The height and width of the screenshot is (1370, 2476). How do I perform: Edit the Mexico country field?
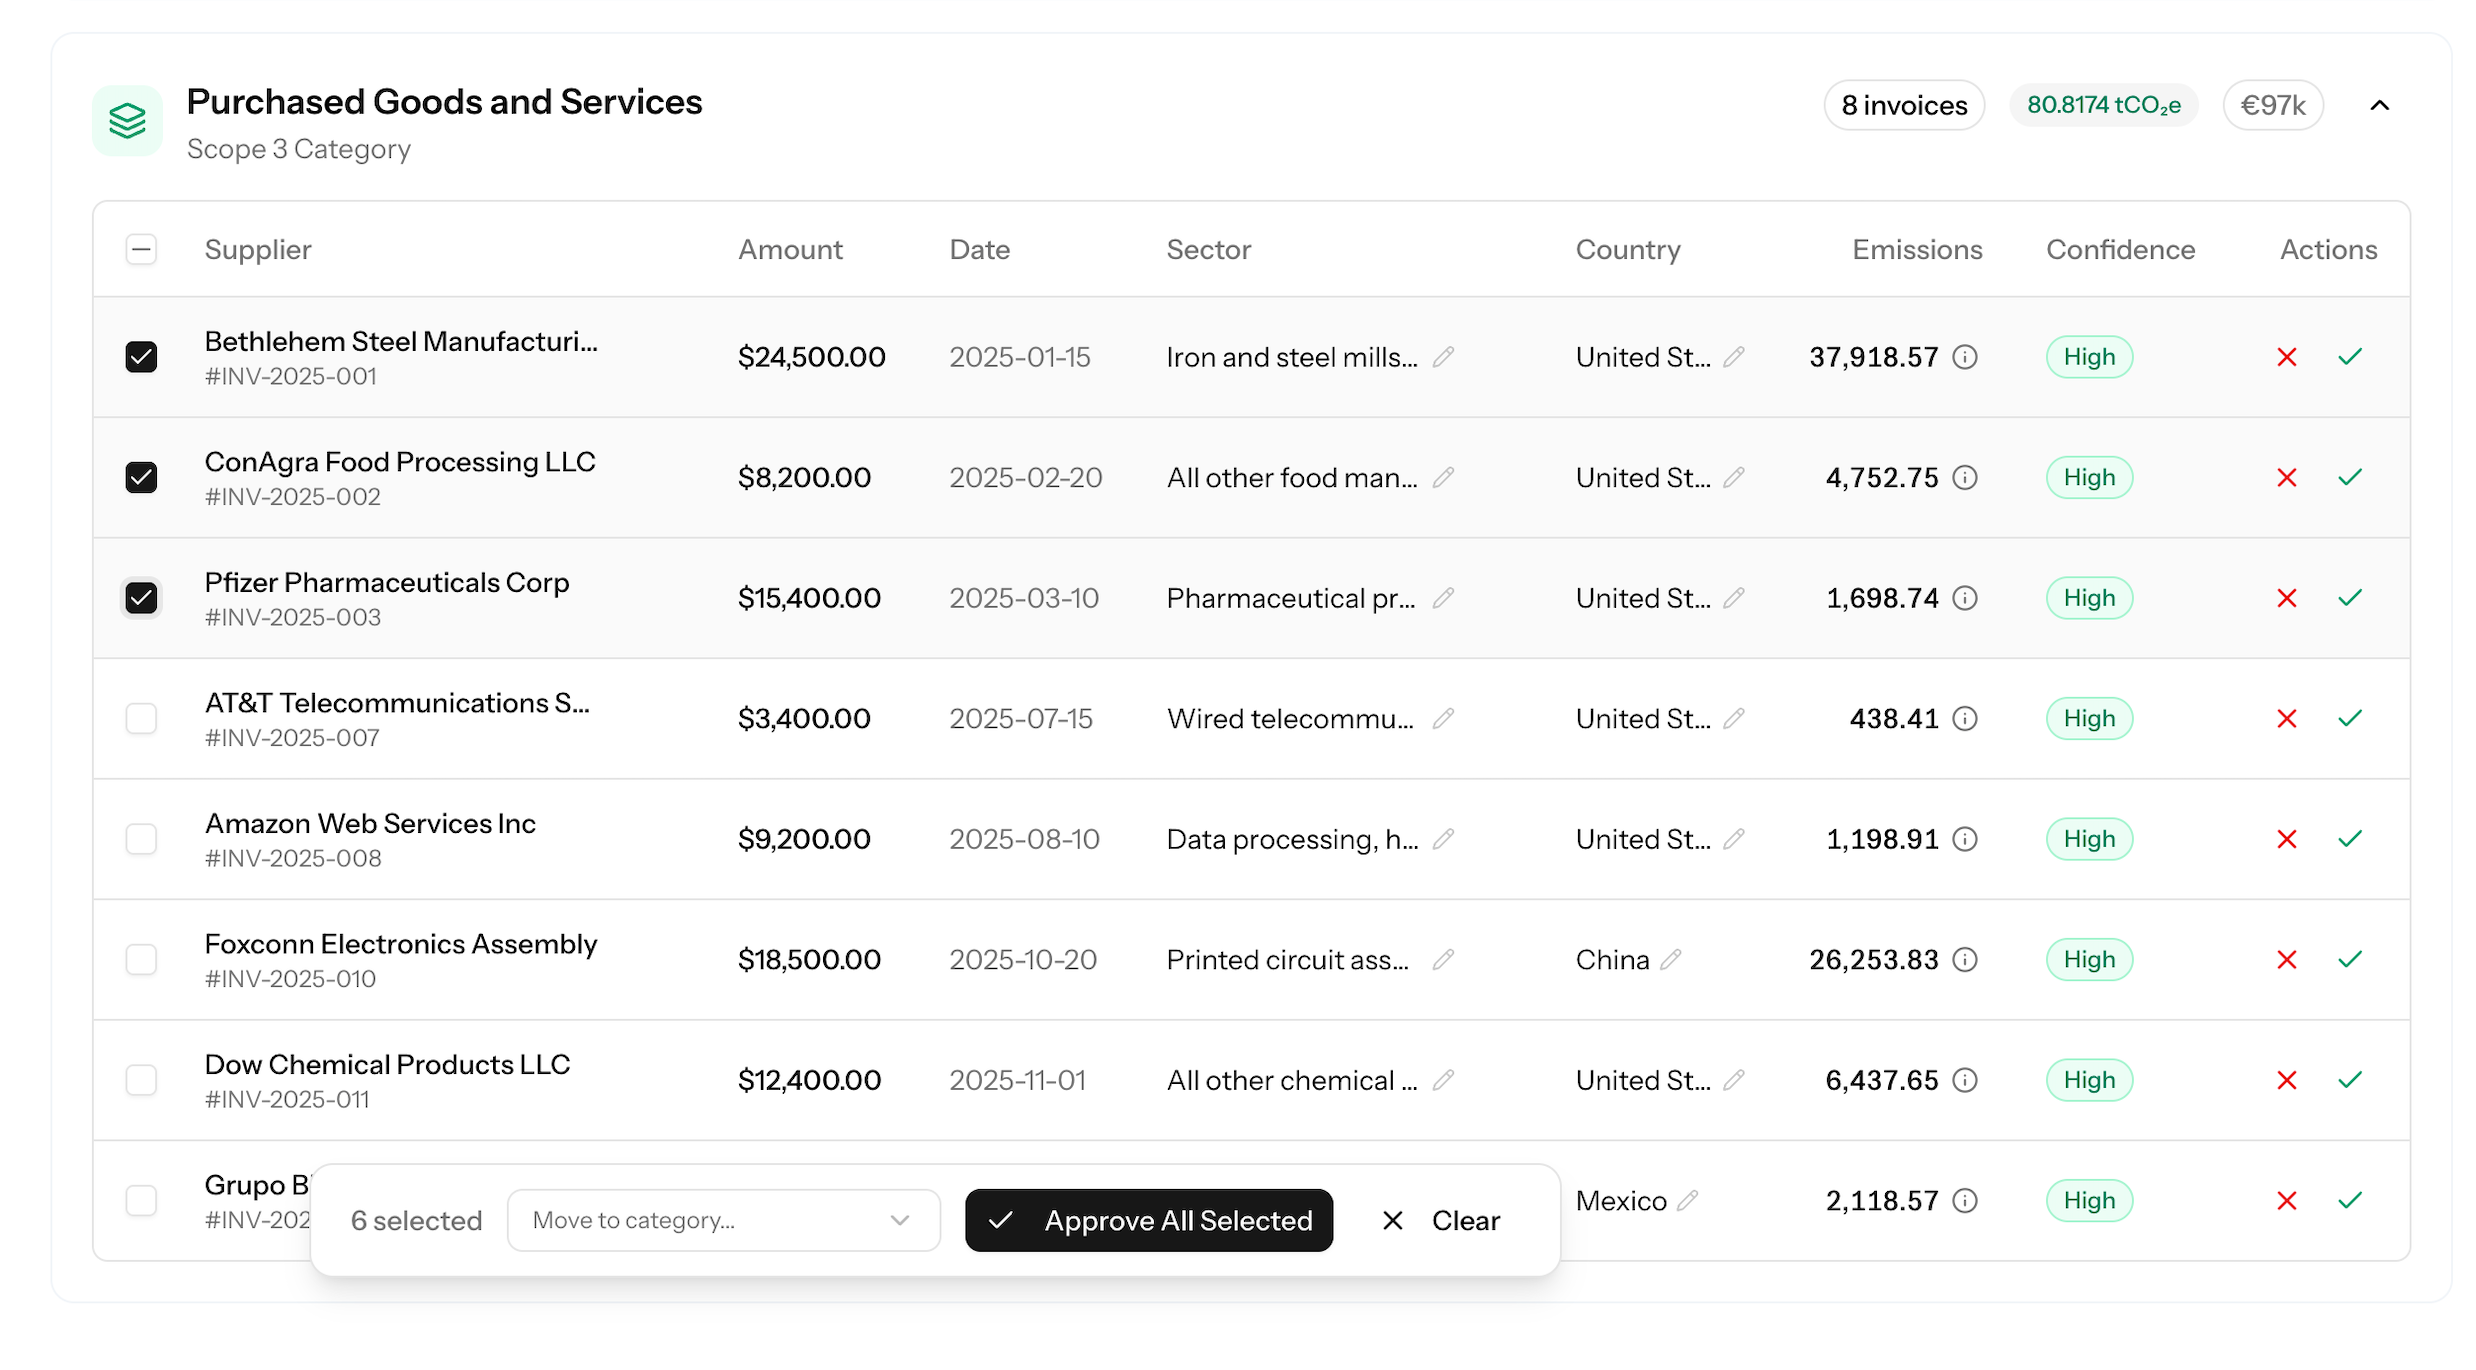pyautogui.click(x=1687, y=1200)
